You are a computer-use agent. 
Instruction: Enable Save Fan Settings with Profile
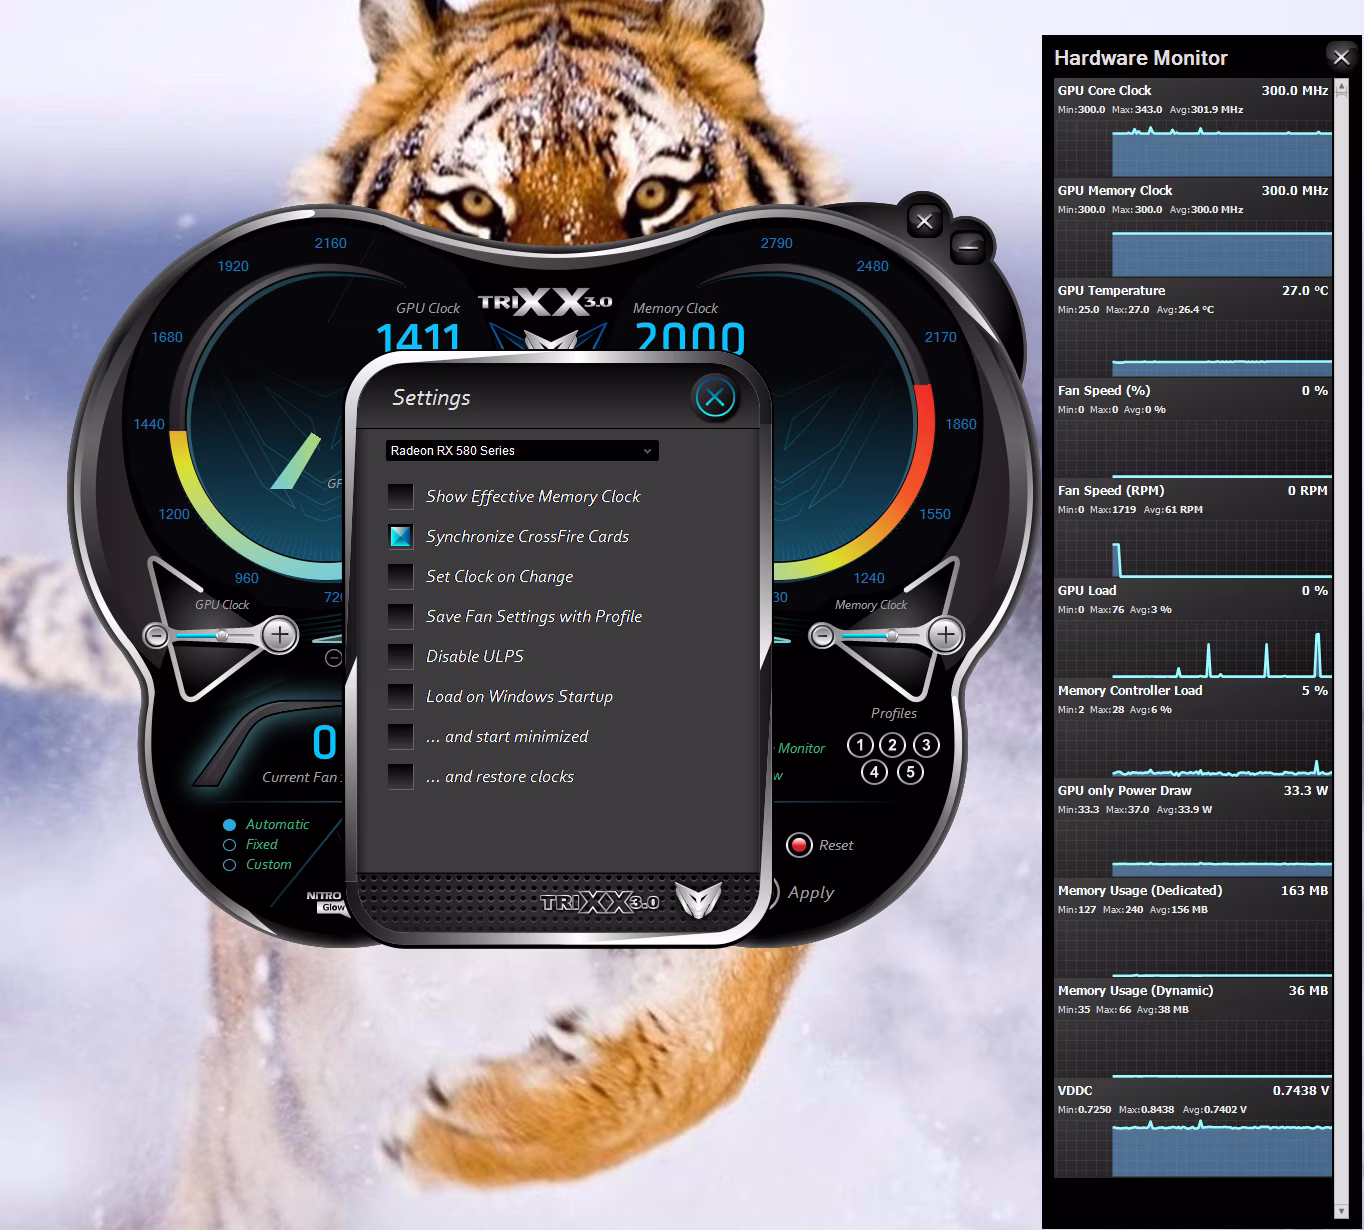pos(401,617)
